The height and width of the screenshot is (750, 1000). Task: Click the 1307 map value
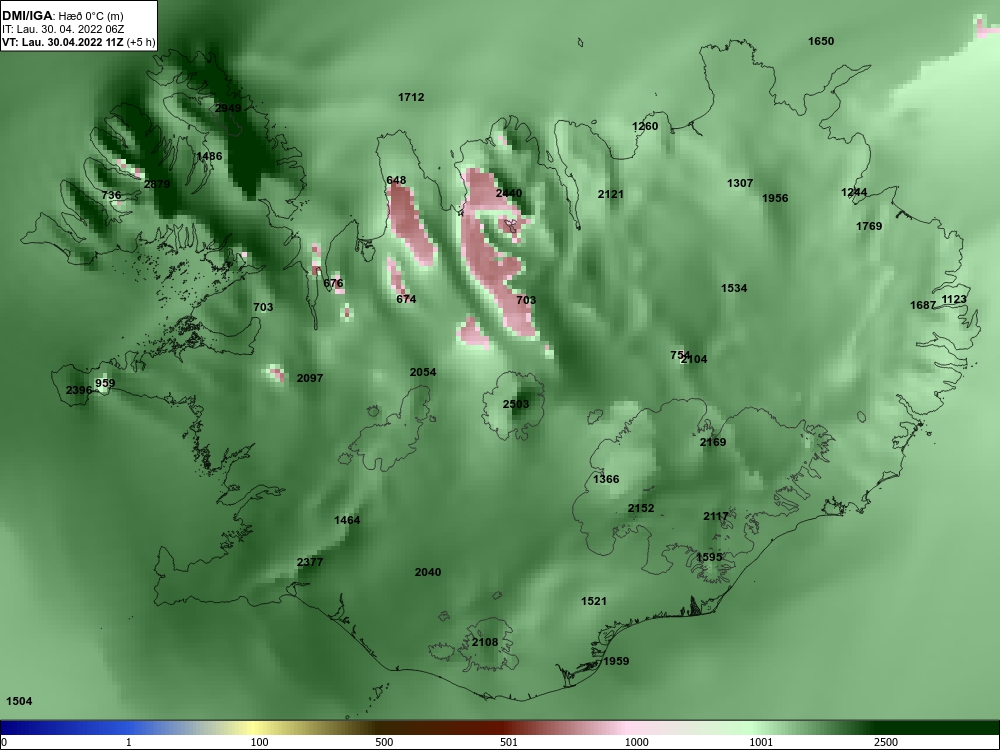point(740,184)
